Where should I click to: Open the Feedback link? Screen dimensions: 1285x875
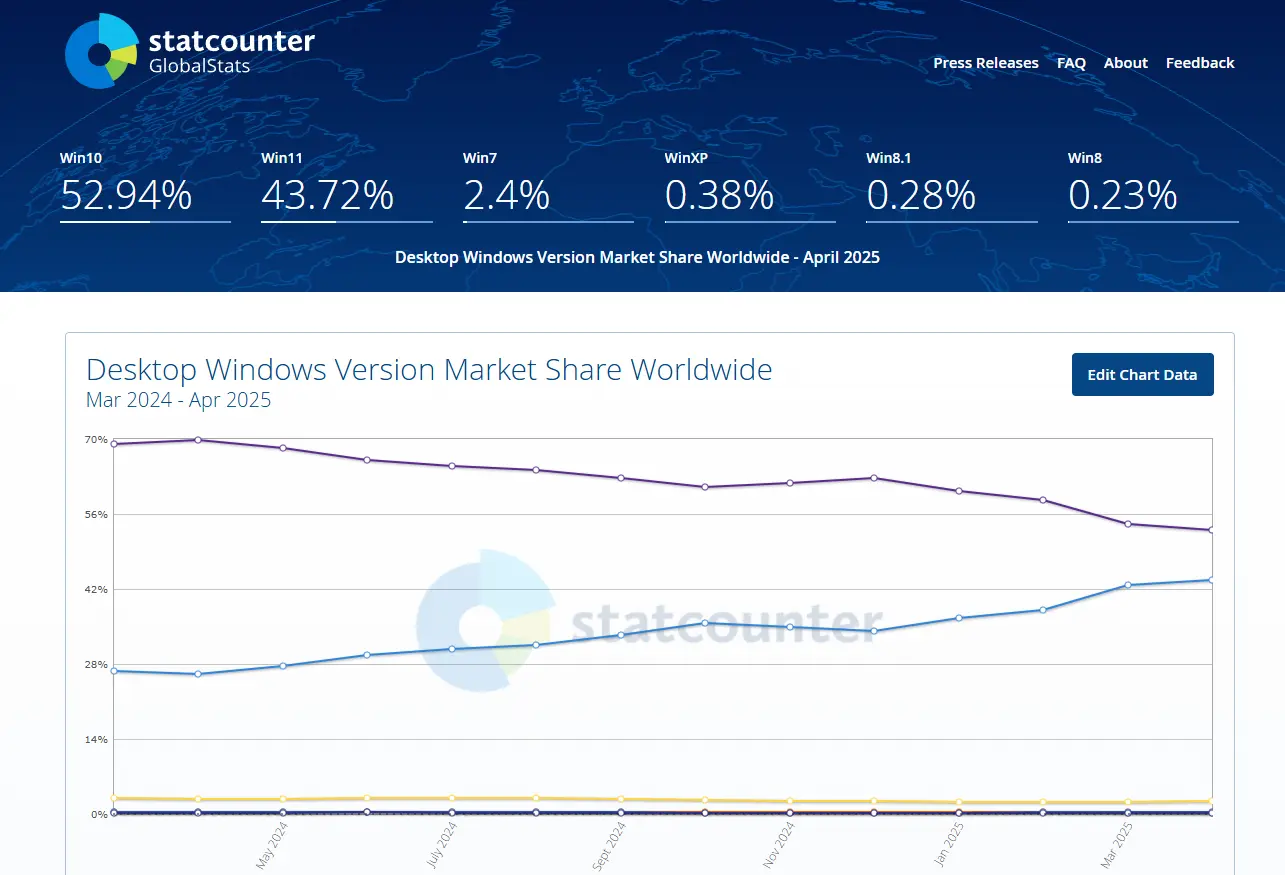tap(1200, 63)
